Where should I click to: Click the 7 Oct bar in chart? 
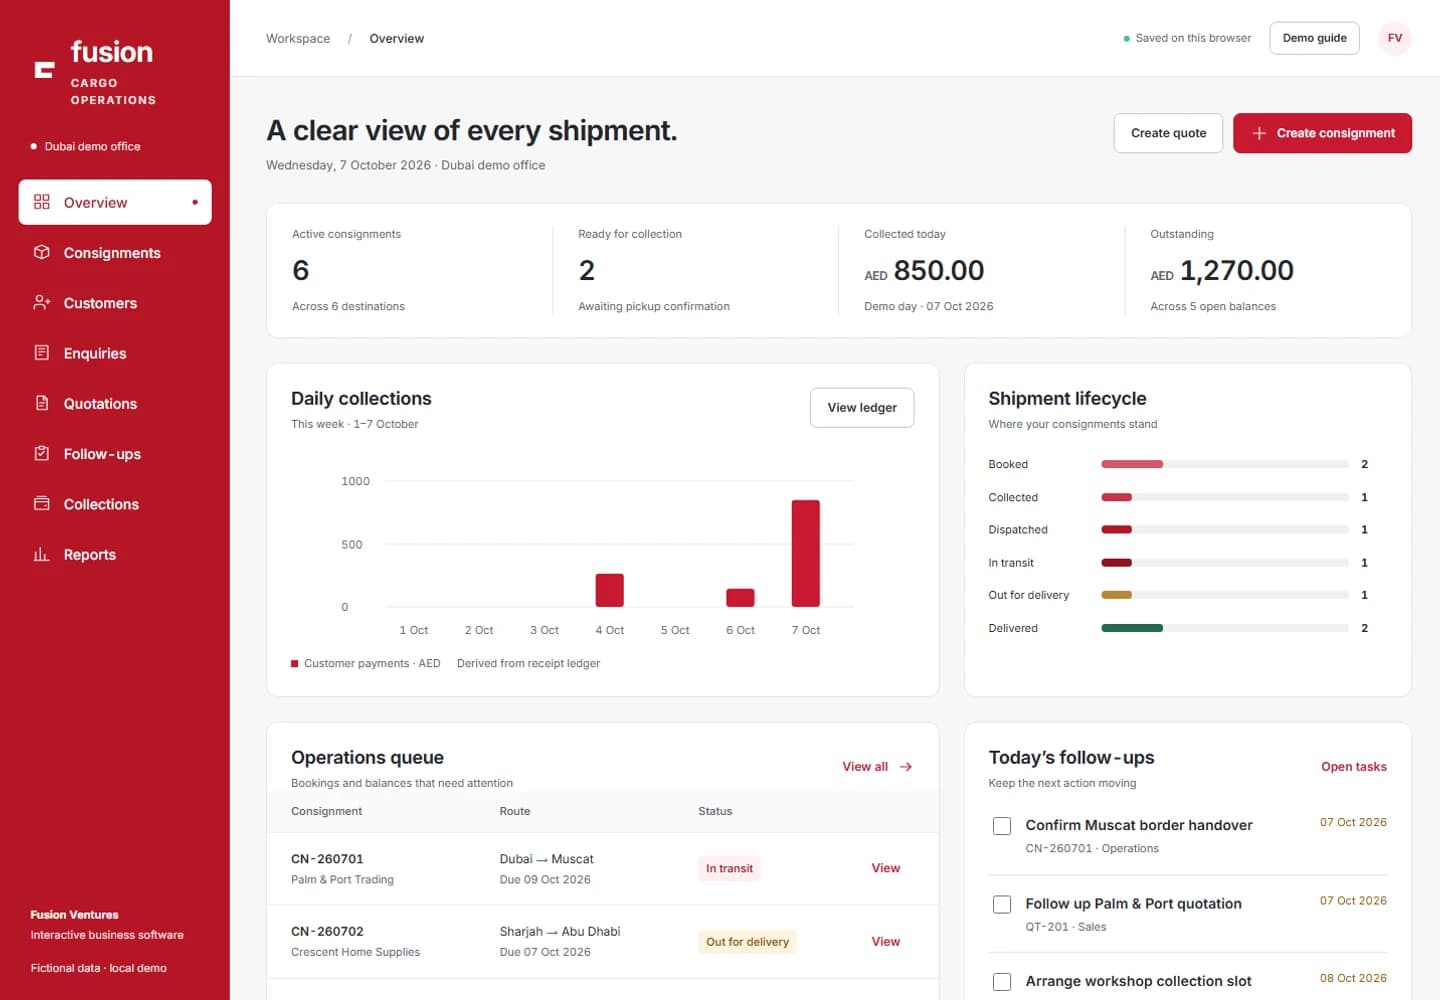click(x=805, y=553)
